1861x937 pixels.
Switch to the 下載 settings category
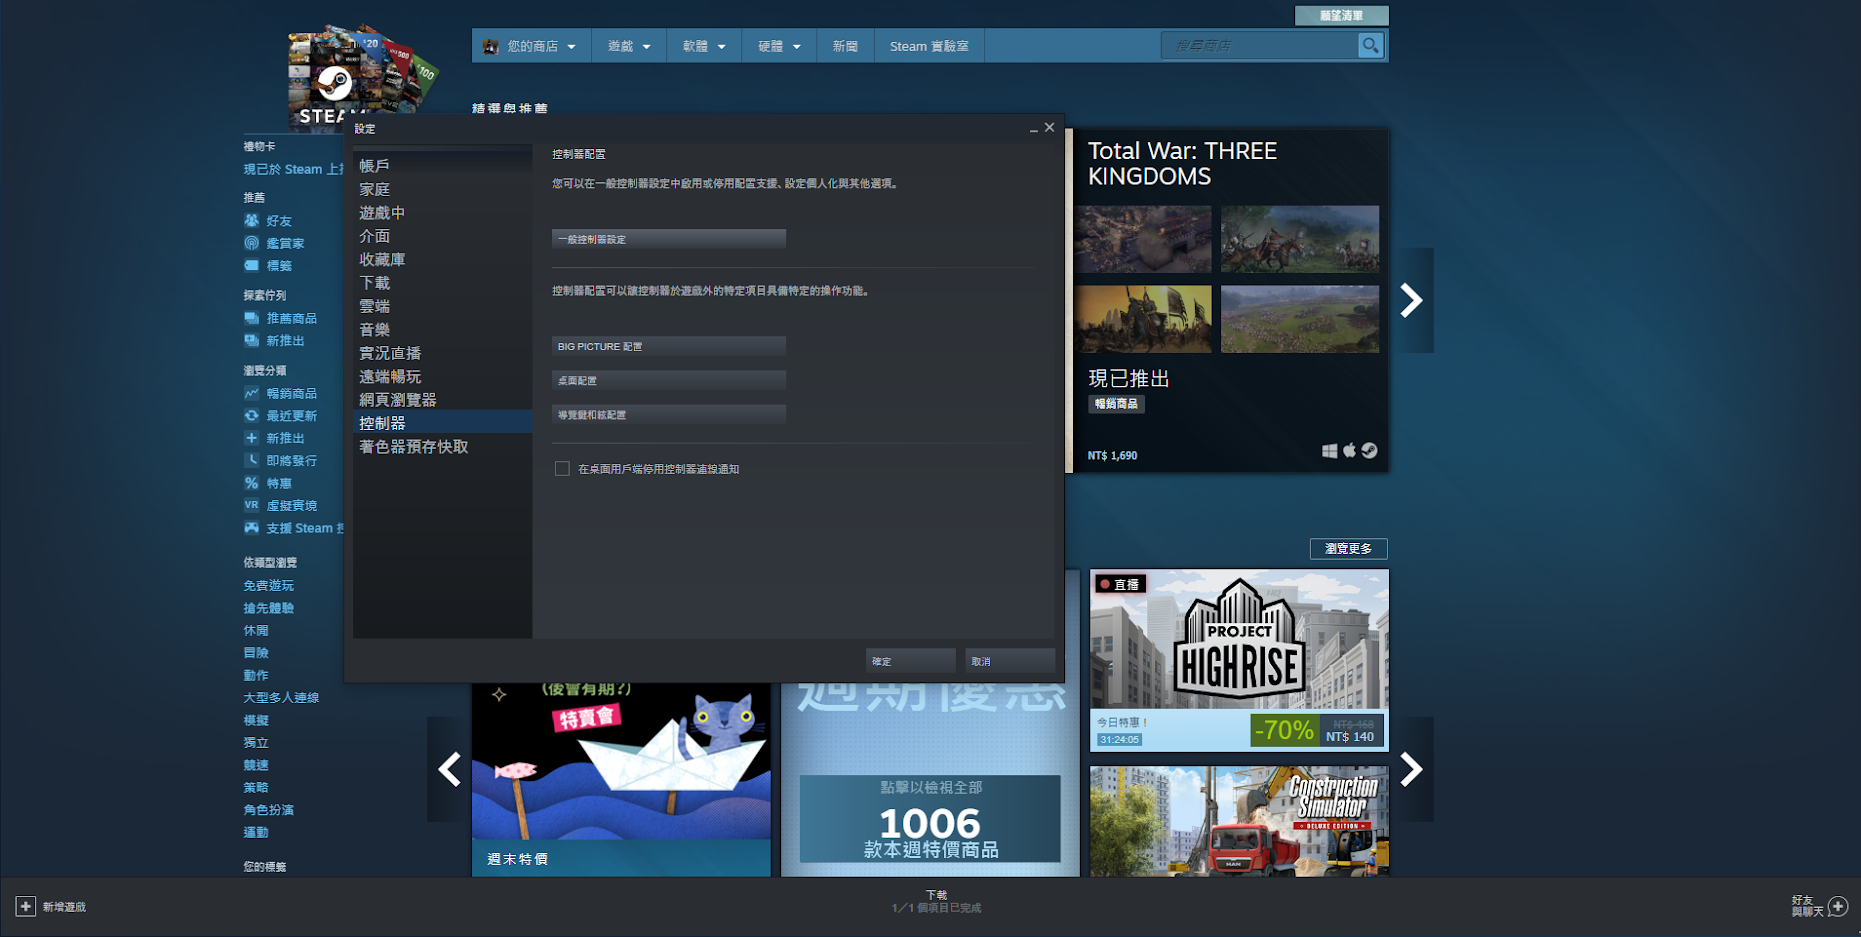(x=443, y=283)
